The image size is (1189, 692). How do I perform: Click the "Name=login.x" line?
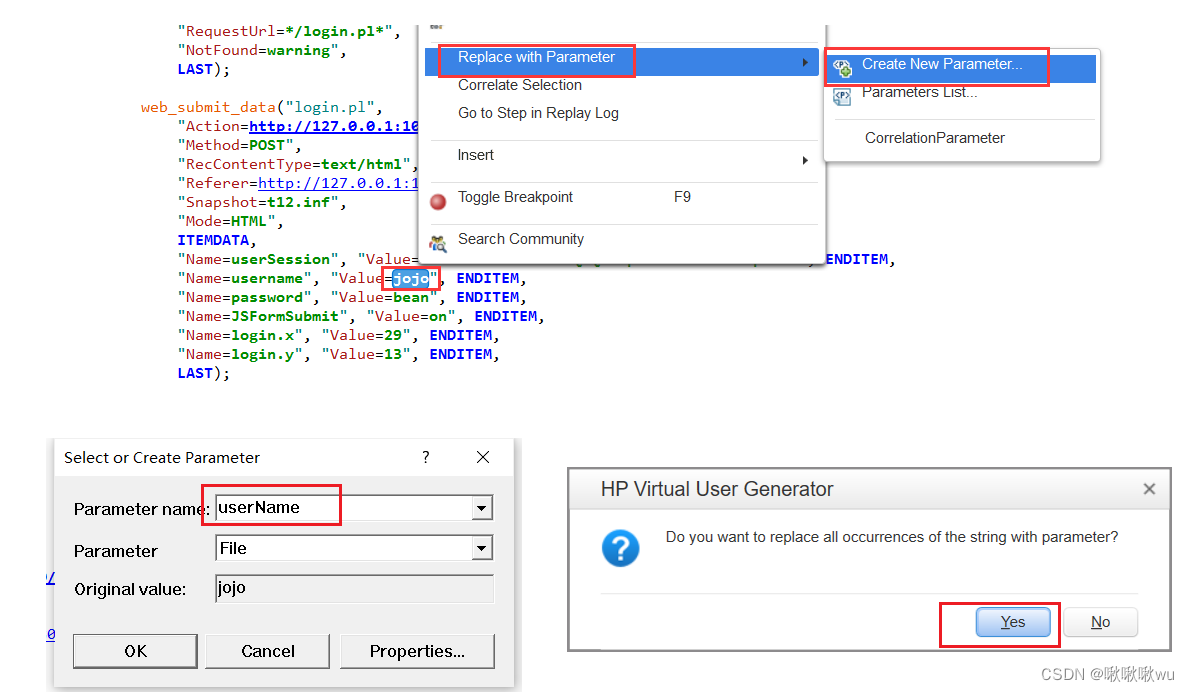(337, 336)
